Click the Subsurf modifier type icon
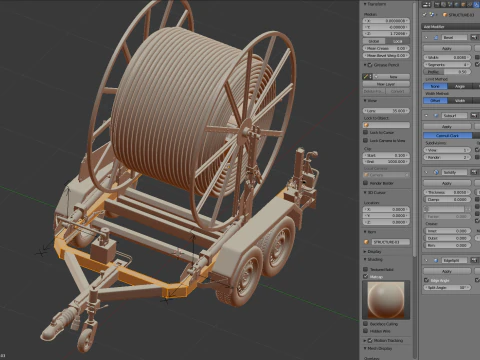 tap(436, 115)
